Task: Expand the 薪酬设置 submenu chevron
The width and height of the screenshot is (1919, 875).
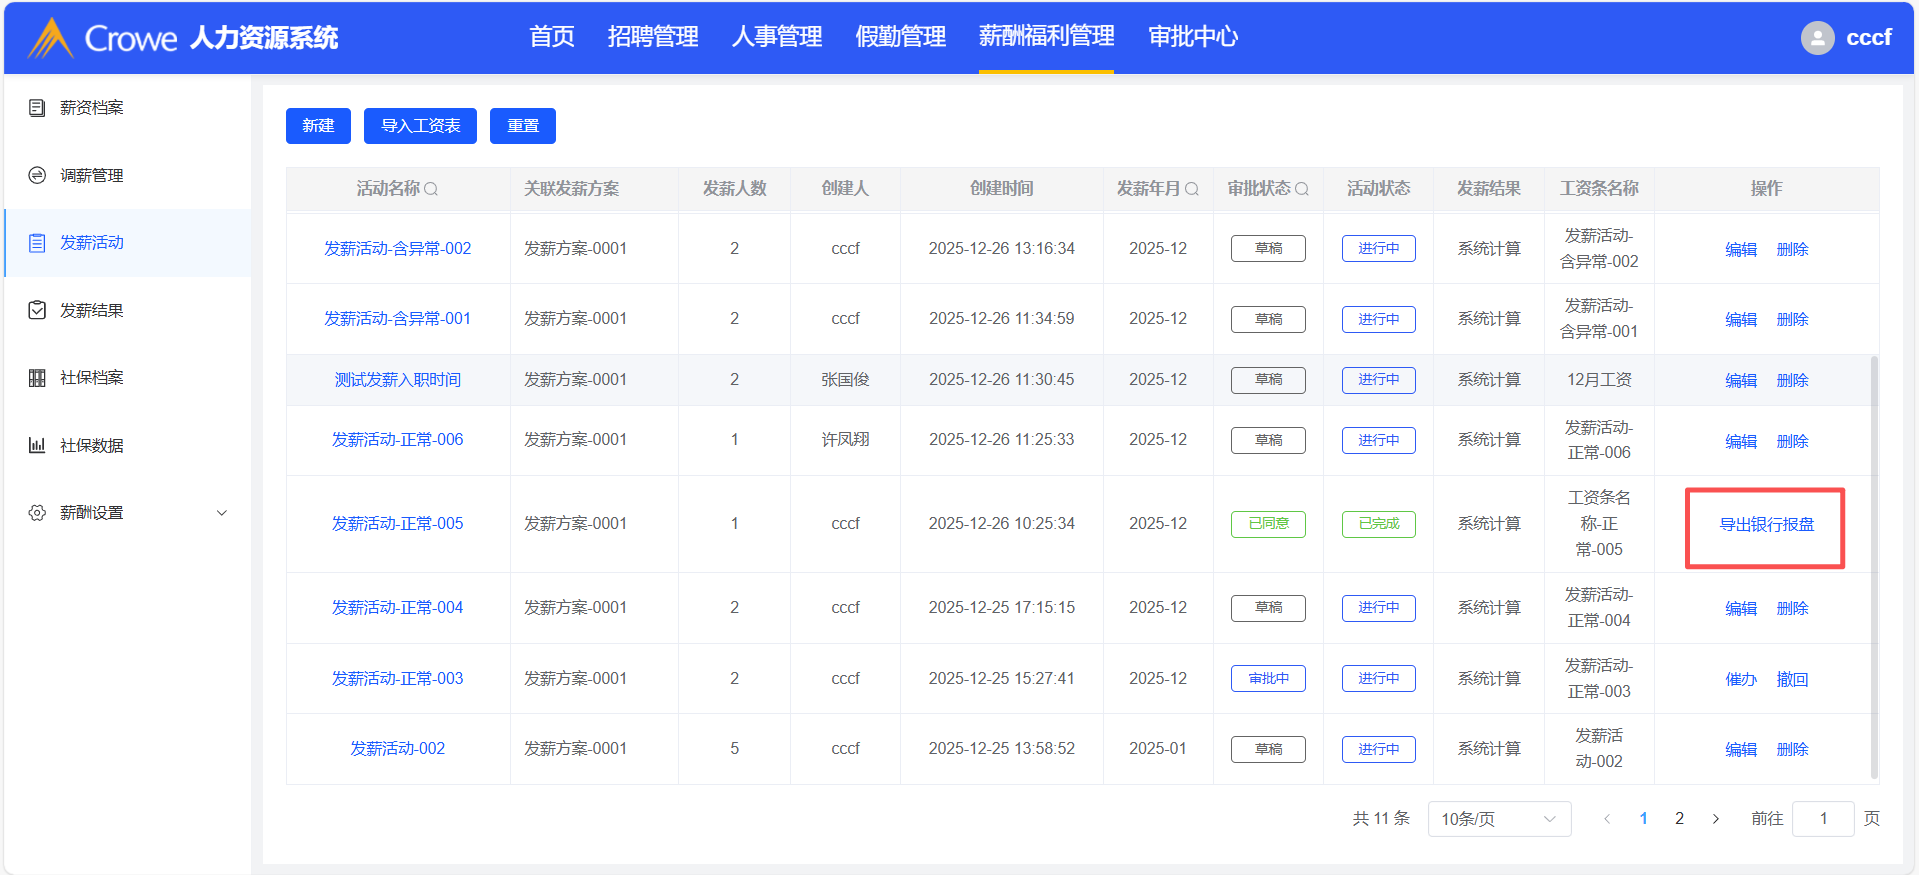Action: [x=222, y=513]
